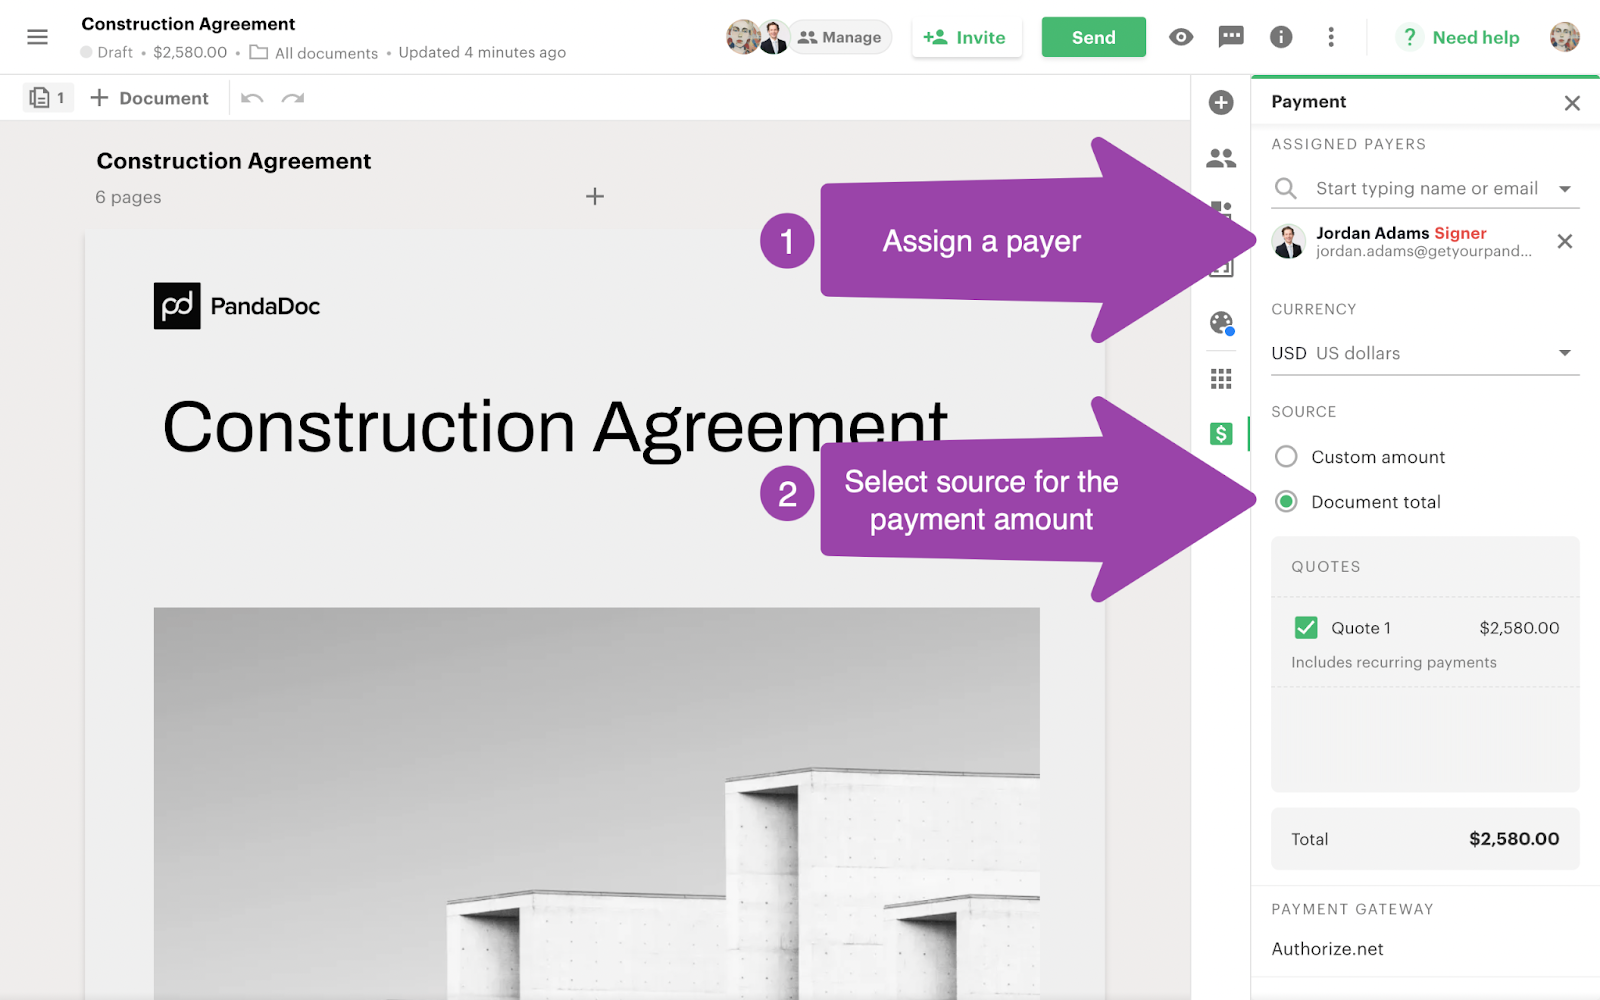Select the Custom amount radio button

tap(1286, 457)
